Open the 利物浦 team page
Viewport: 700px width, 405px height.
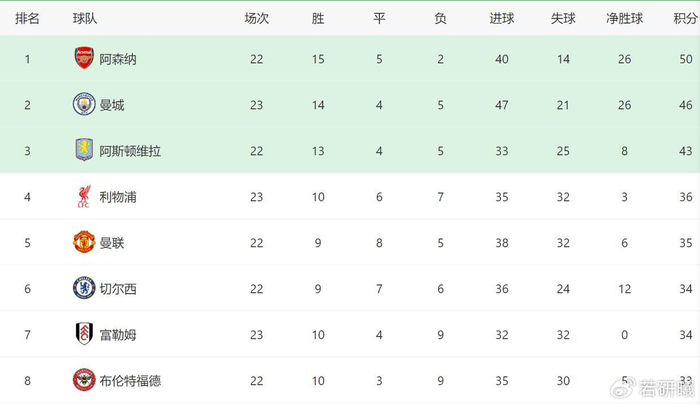pos(118,197)
